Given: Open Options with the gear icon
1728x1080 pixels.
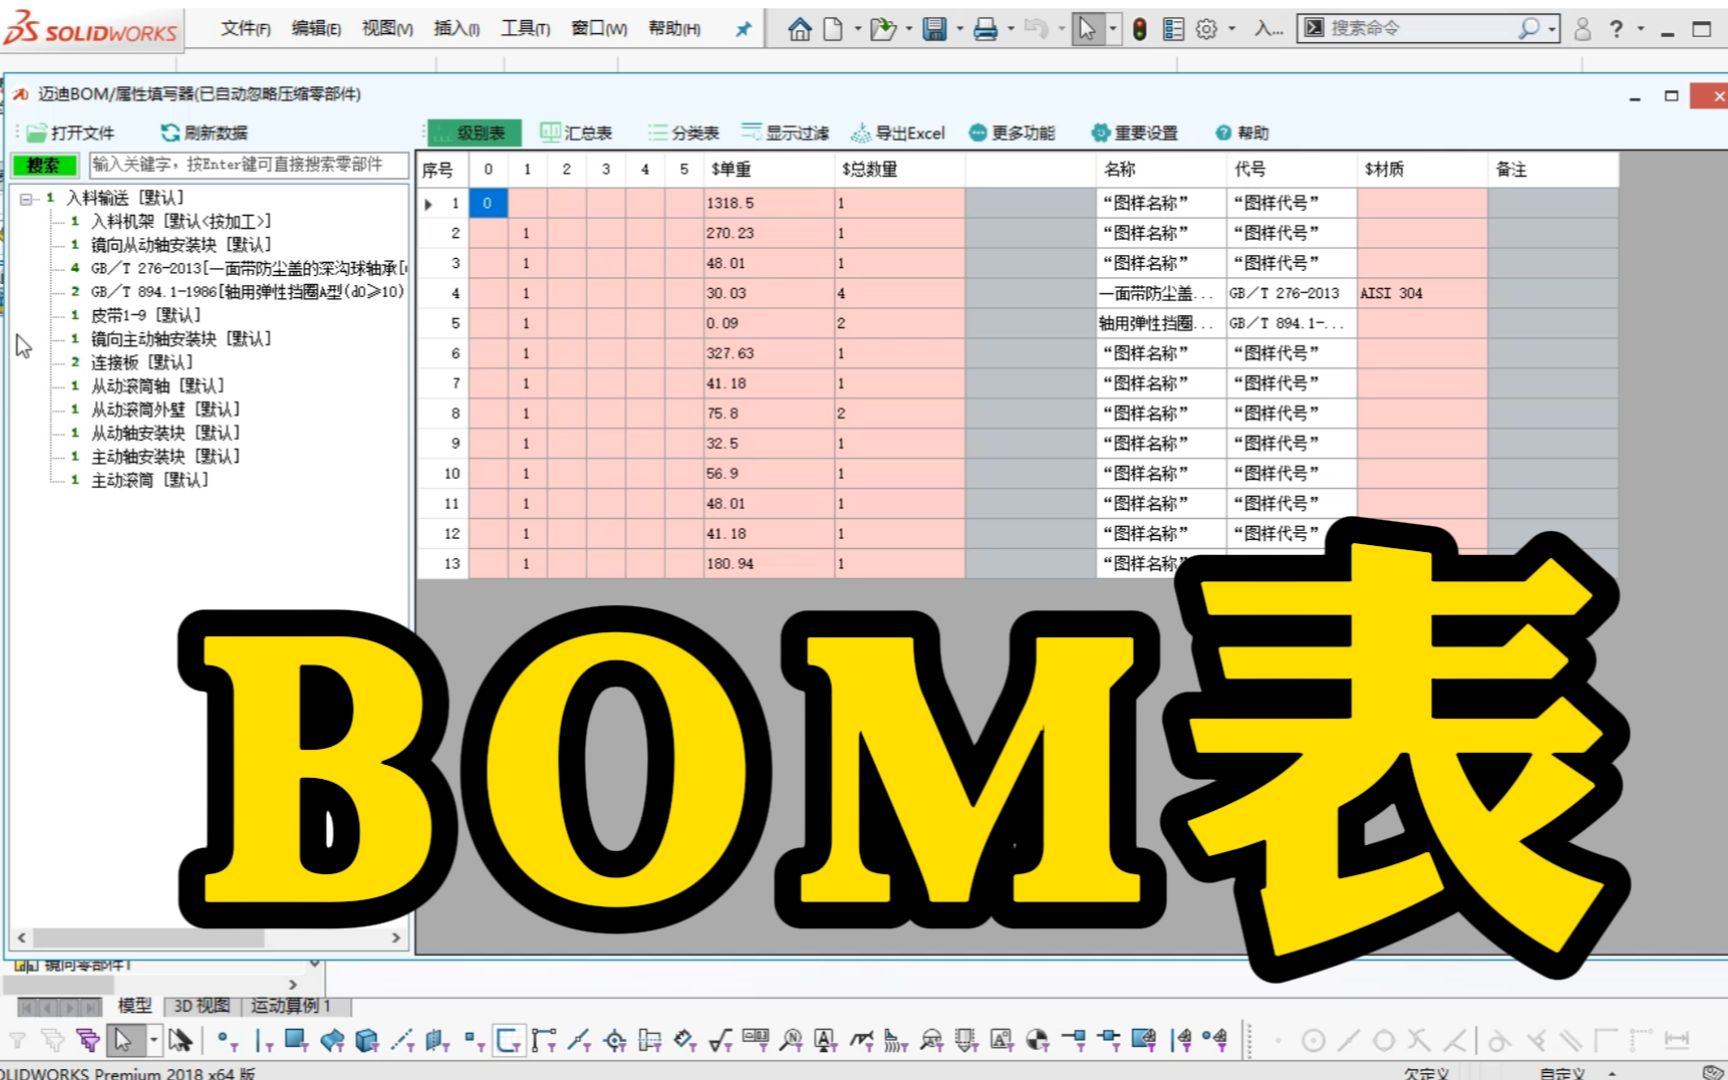Looking at the screenshot, I should pos(1207,29).
